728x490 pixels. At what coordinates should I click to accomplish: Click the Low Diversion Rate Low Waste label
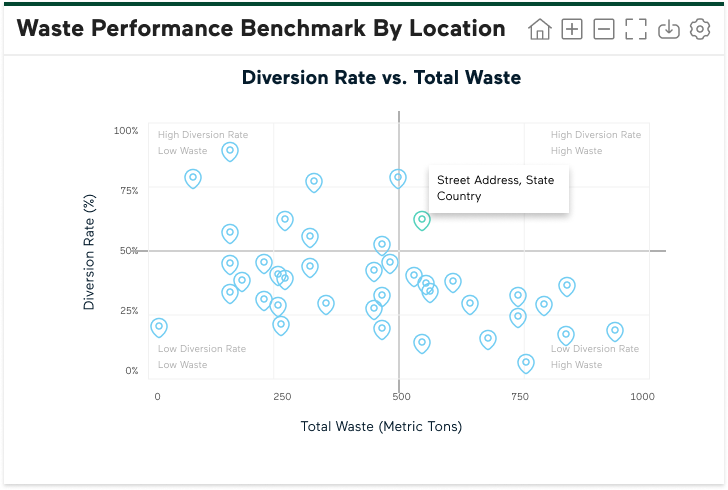(x=202, y=357)
